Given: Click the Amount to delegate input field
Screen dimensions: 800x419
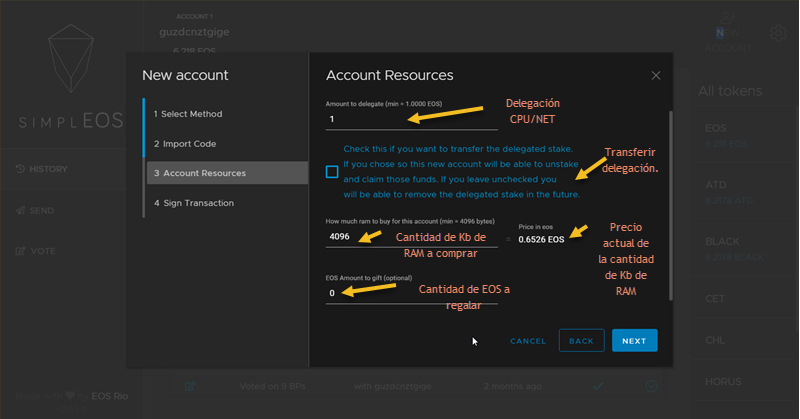Looking at the screenshot, I should 411,119.
